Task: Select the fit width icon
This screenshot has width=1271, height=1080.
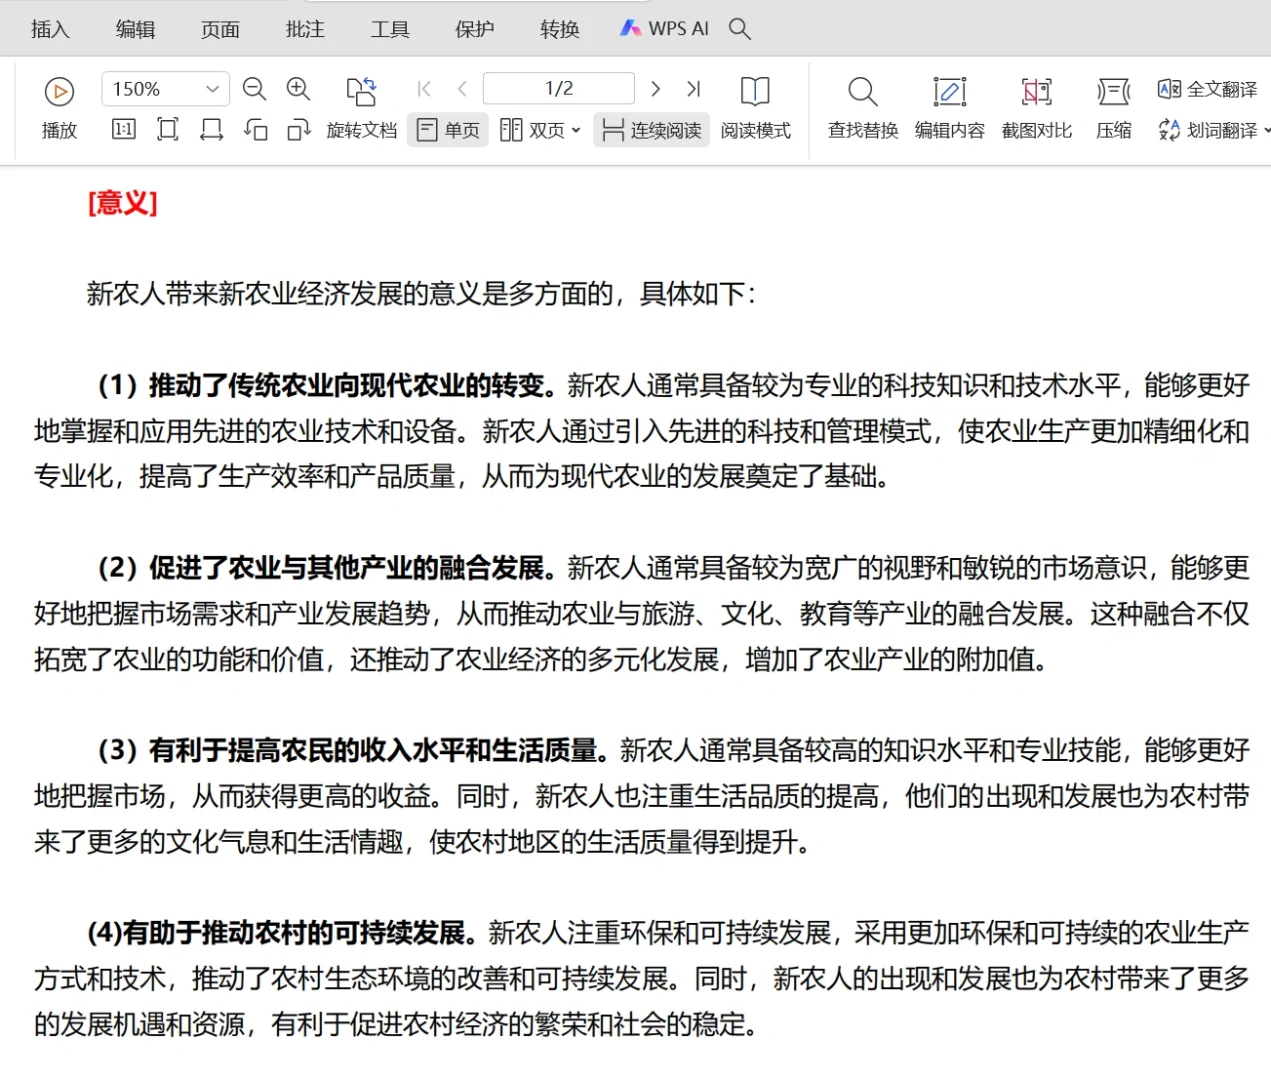Action: point(211,130)
